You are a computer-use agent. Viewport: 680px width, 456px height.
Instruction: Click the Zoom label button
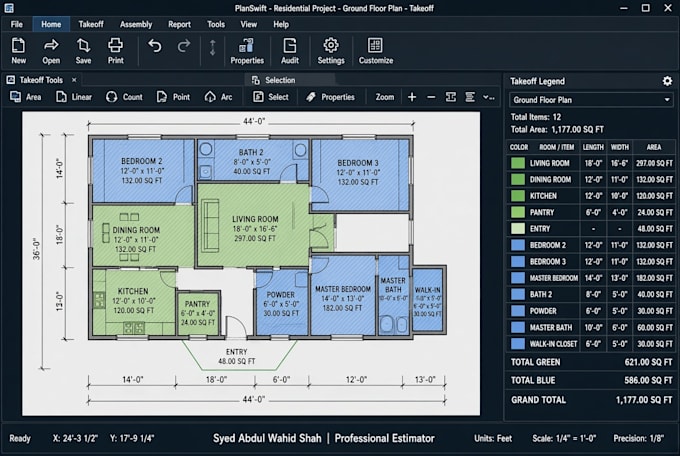click(385, 97)
